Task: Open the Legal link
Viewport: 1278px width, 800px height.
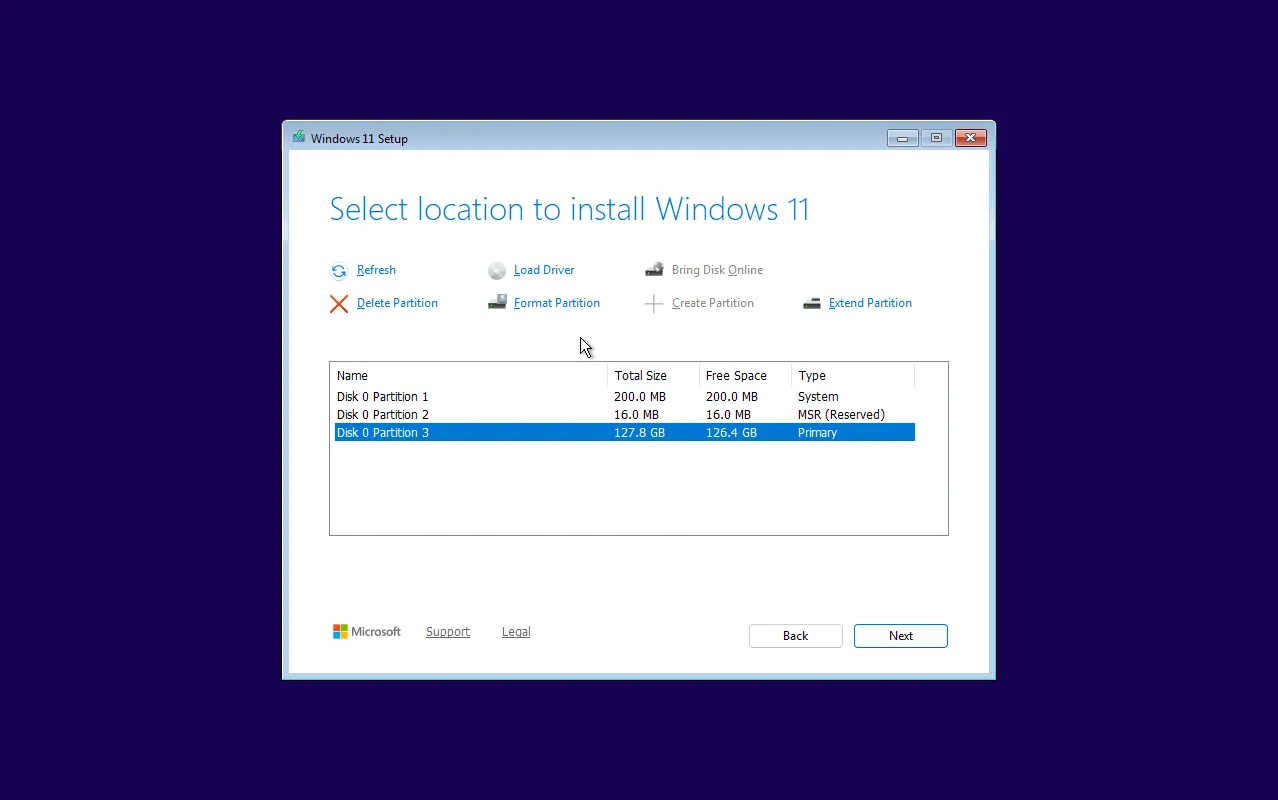Action: (x=516, y=631)
